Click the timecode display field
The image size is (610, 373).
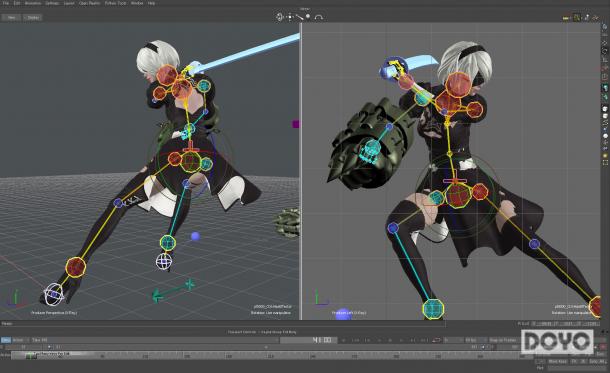pos(309,340)
